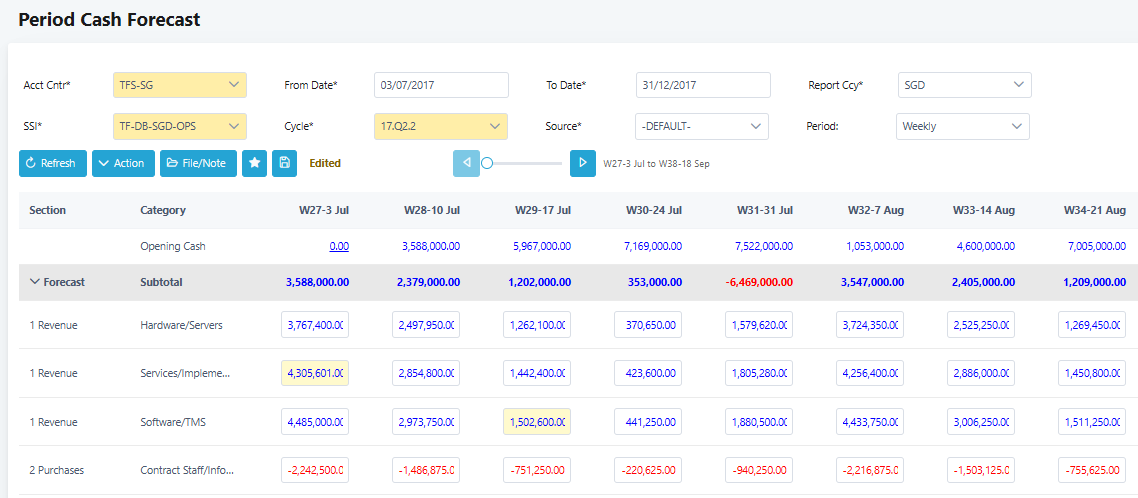Click the previous period left arrow
This screenshot has height=498, width=1138.
click(466, 163)
